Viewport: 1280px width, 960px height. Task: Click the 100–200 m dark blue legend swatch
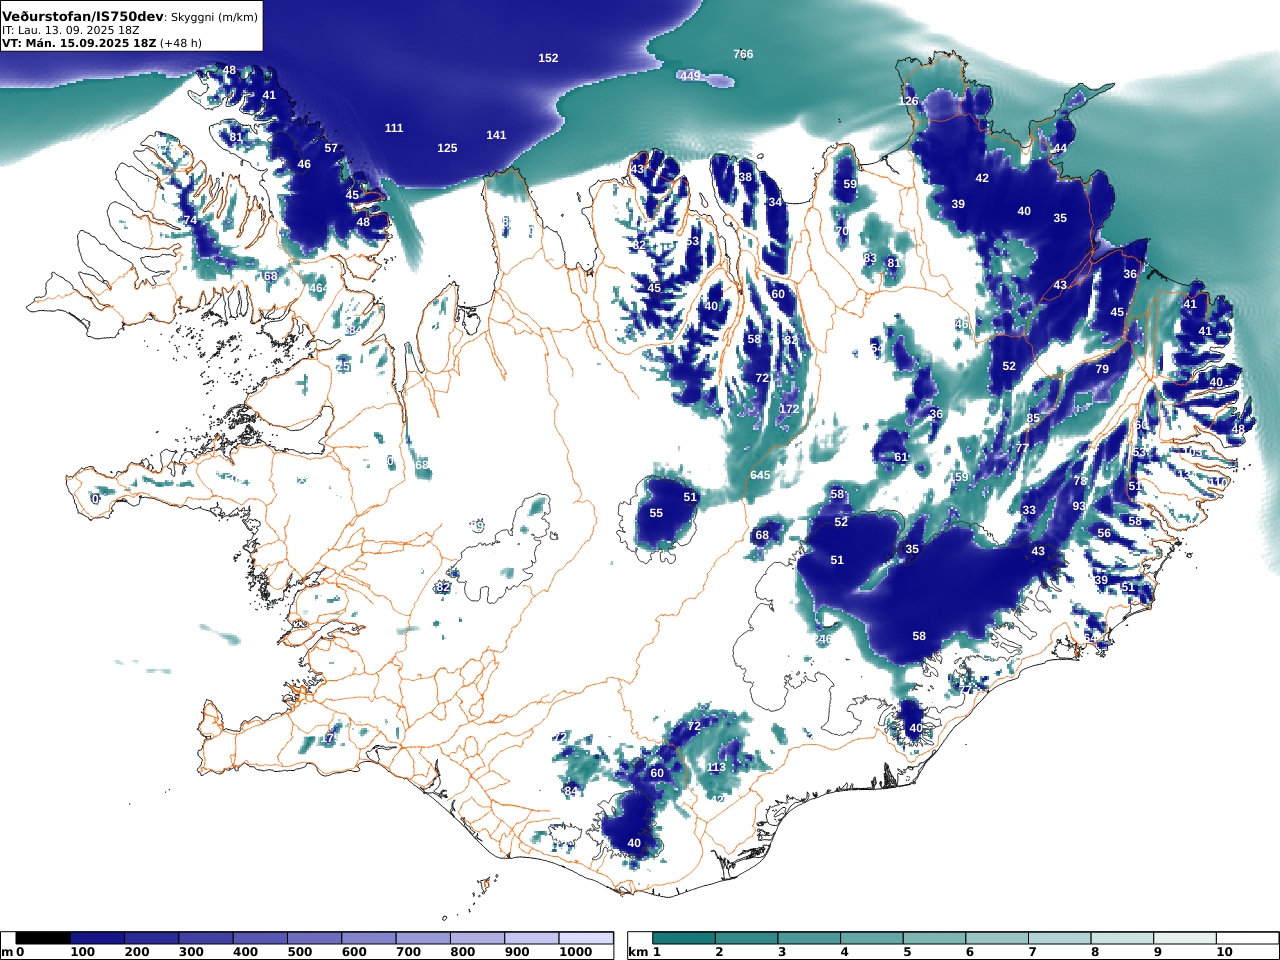coord(97,938)
